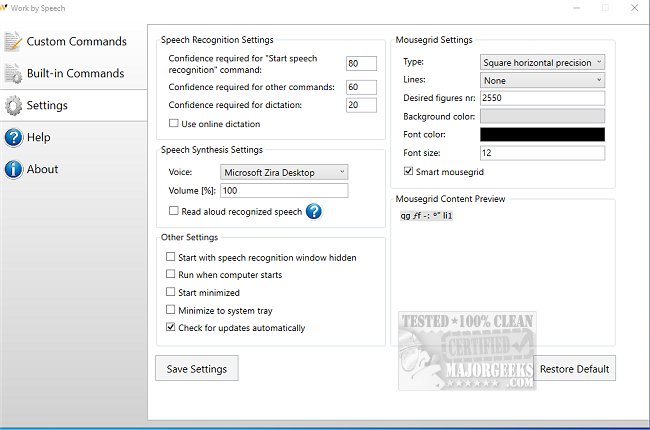This screenshot has height=430, width=650.
Task: Close the Work by Speech window
Action: coord(634,8)
